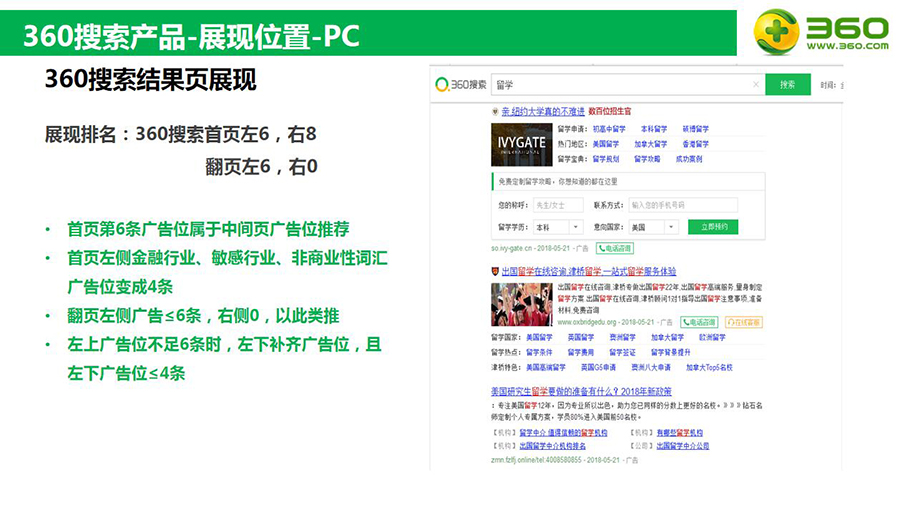Click the favicon before 纽约大学 ad title

(x=495, y=111)
